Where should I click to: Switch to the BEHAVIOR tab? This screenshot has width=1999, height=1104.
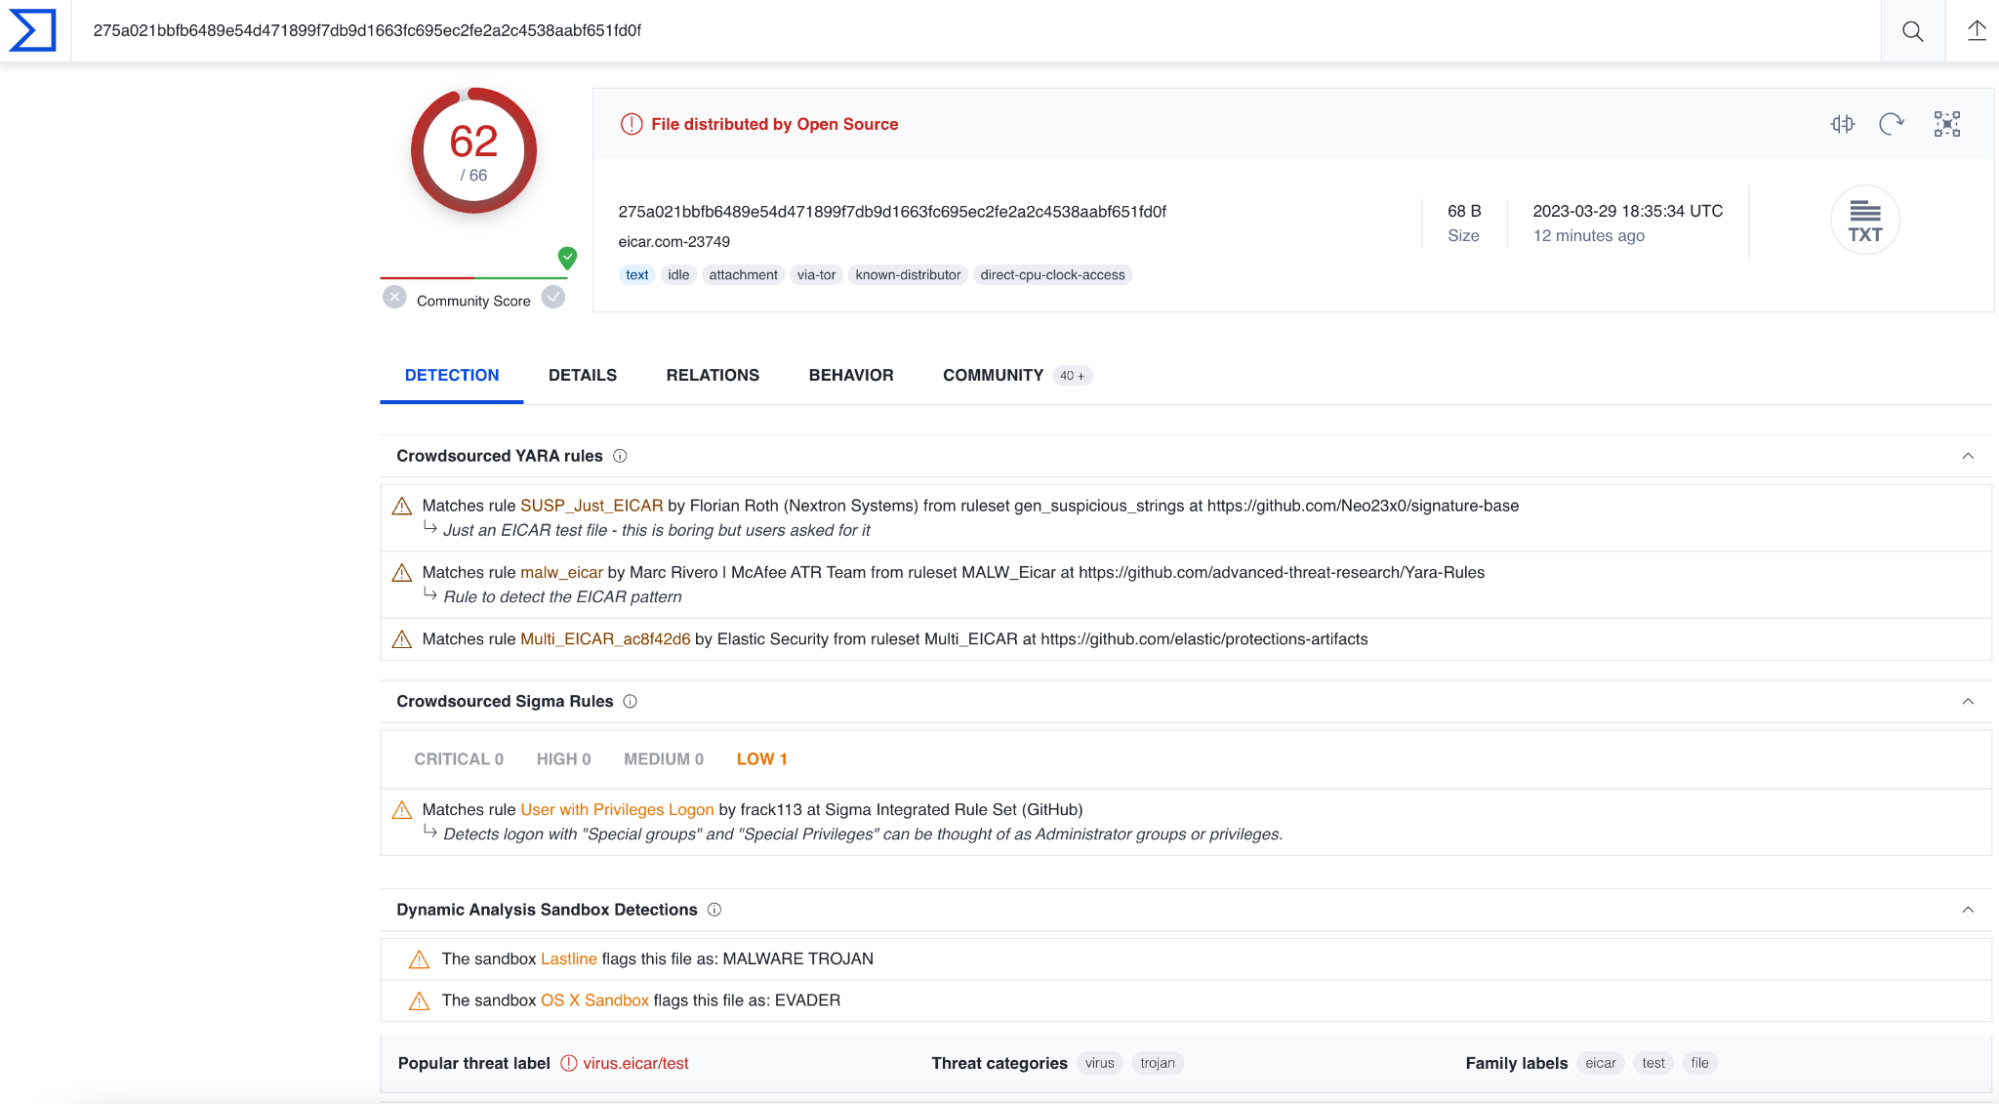849,374
